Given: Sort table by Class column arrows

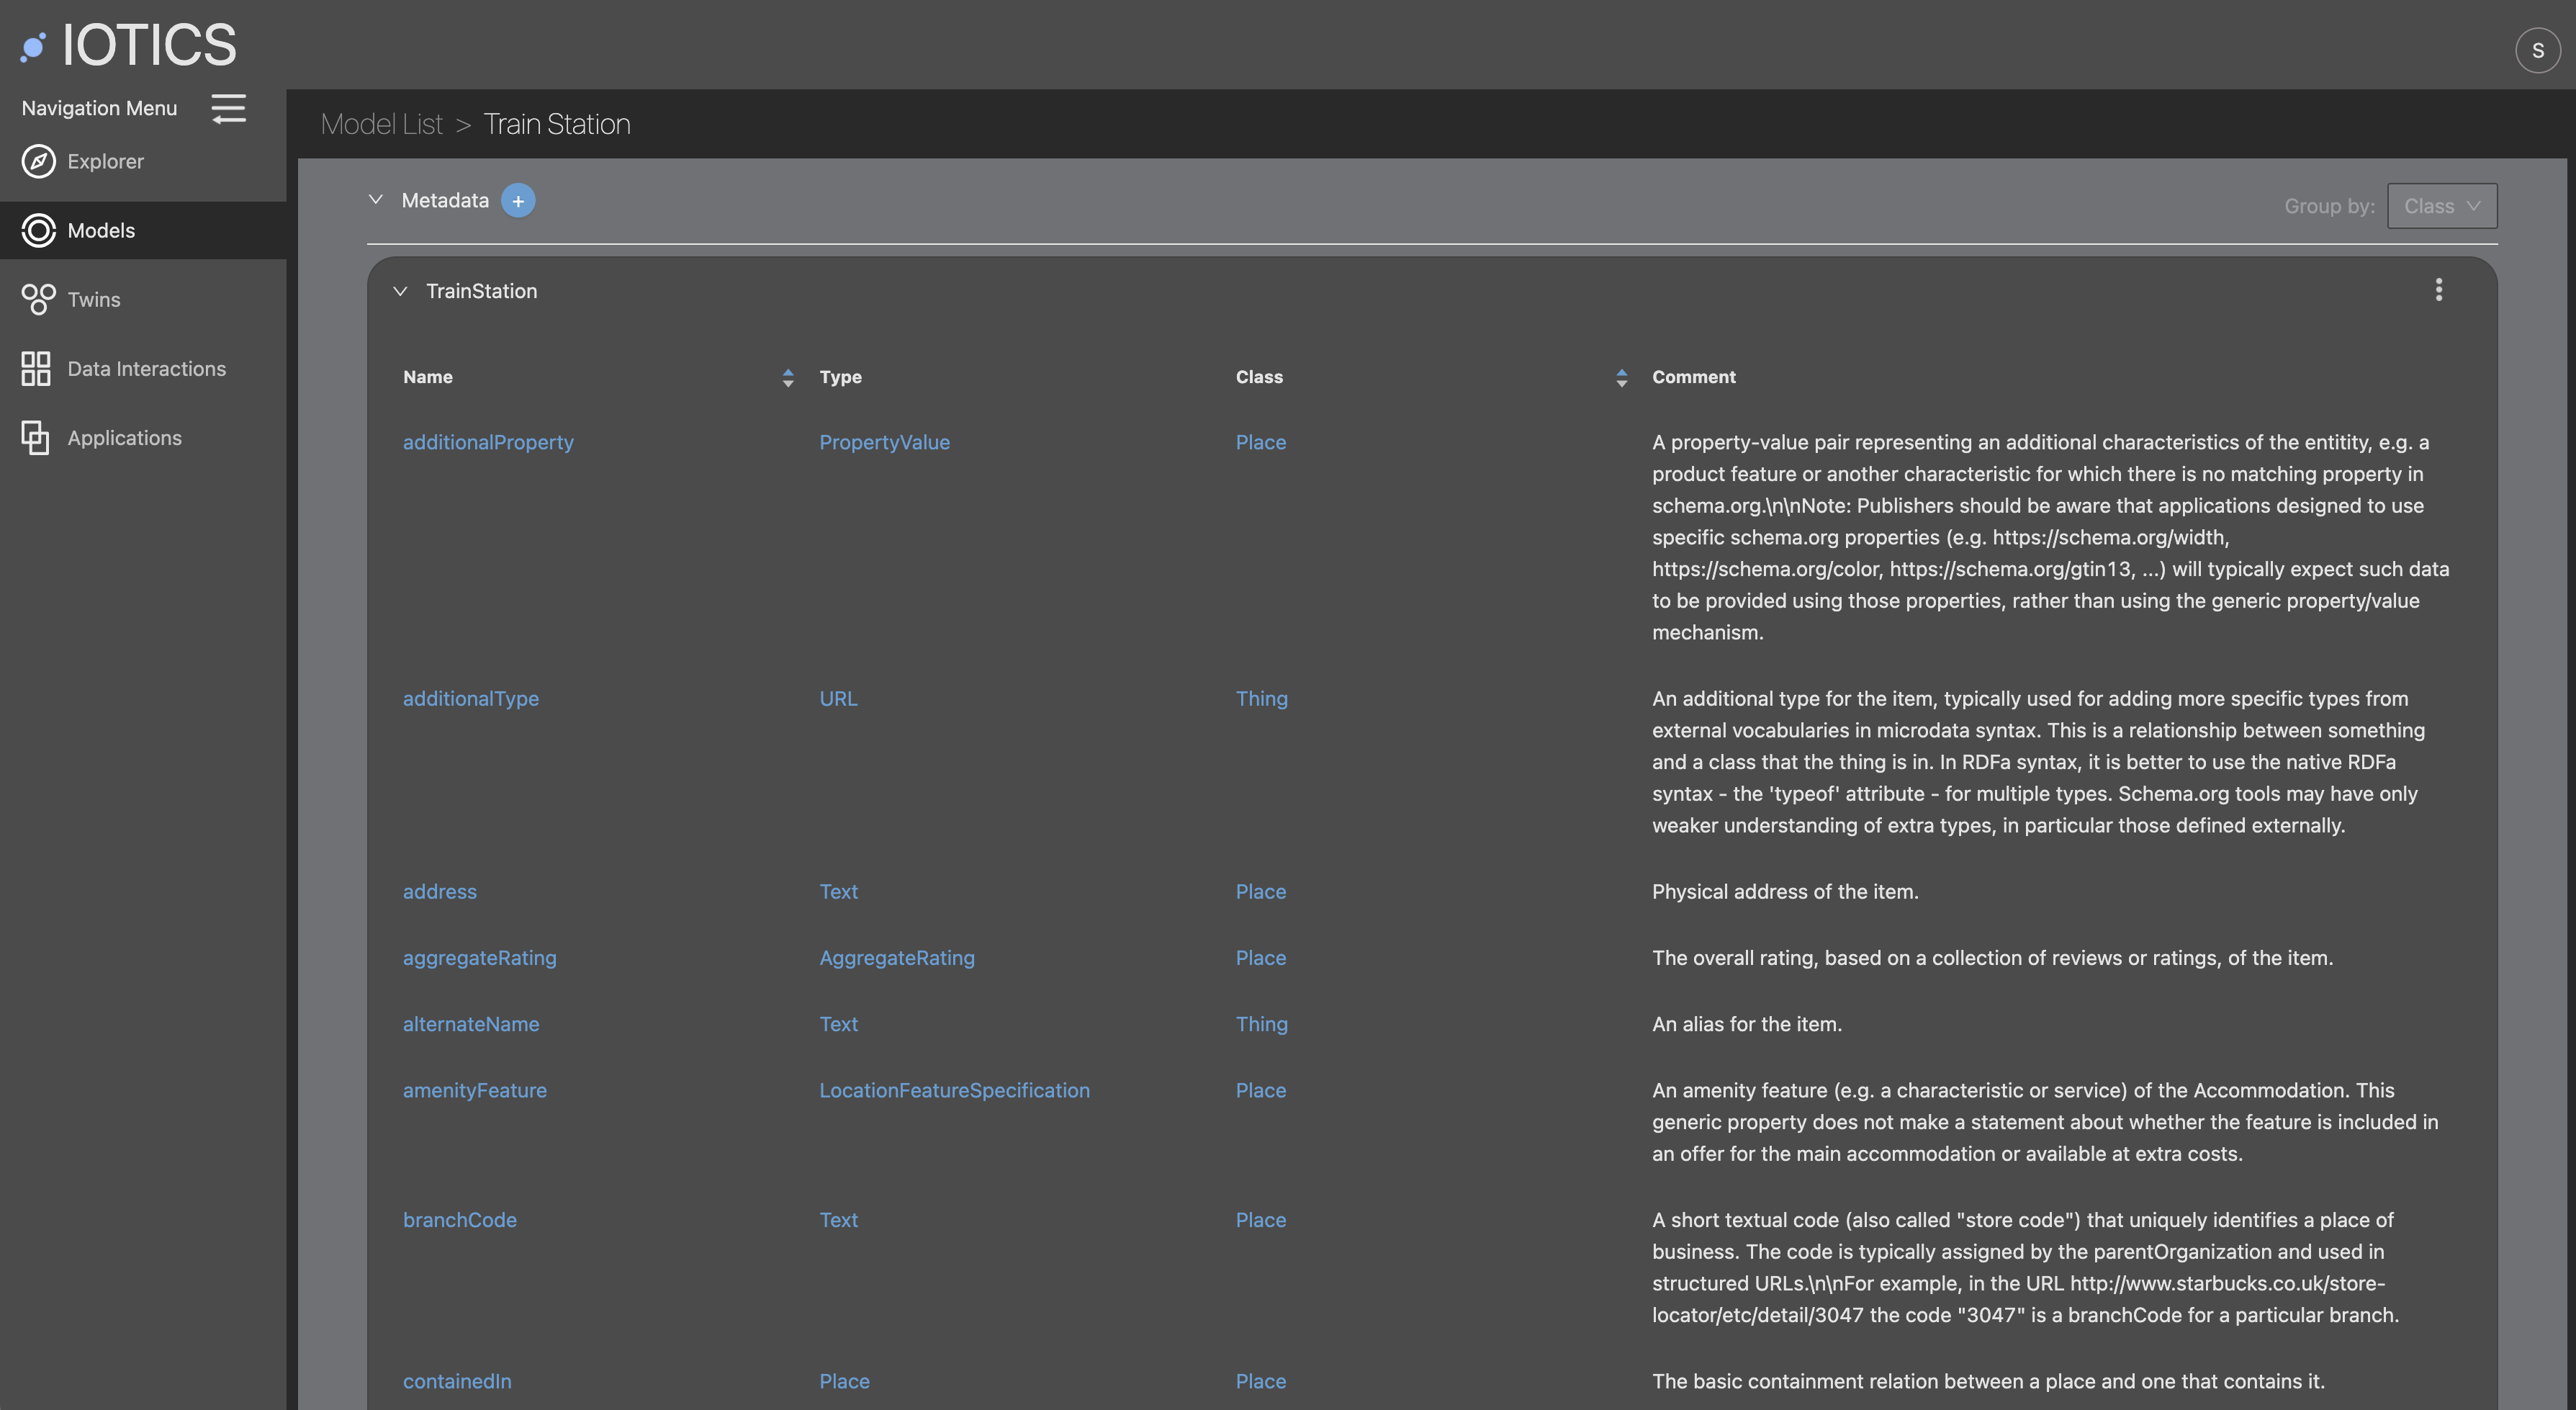Looking at the screenshot, I should 1621,378.
